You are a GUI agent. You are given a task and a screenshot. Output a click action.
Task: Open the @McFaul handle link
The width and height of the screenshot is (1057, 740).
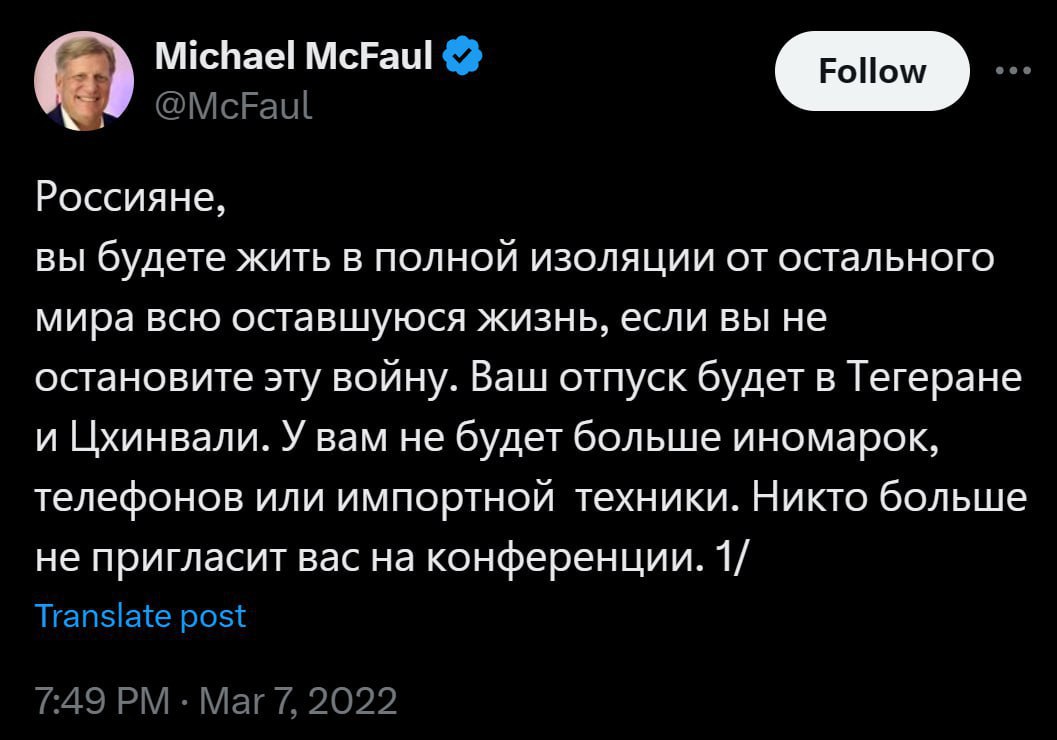click(x=232, y=102)
